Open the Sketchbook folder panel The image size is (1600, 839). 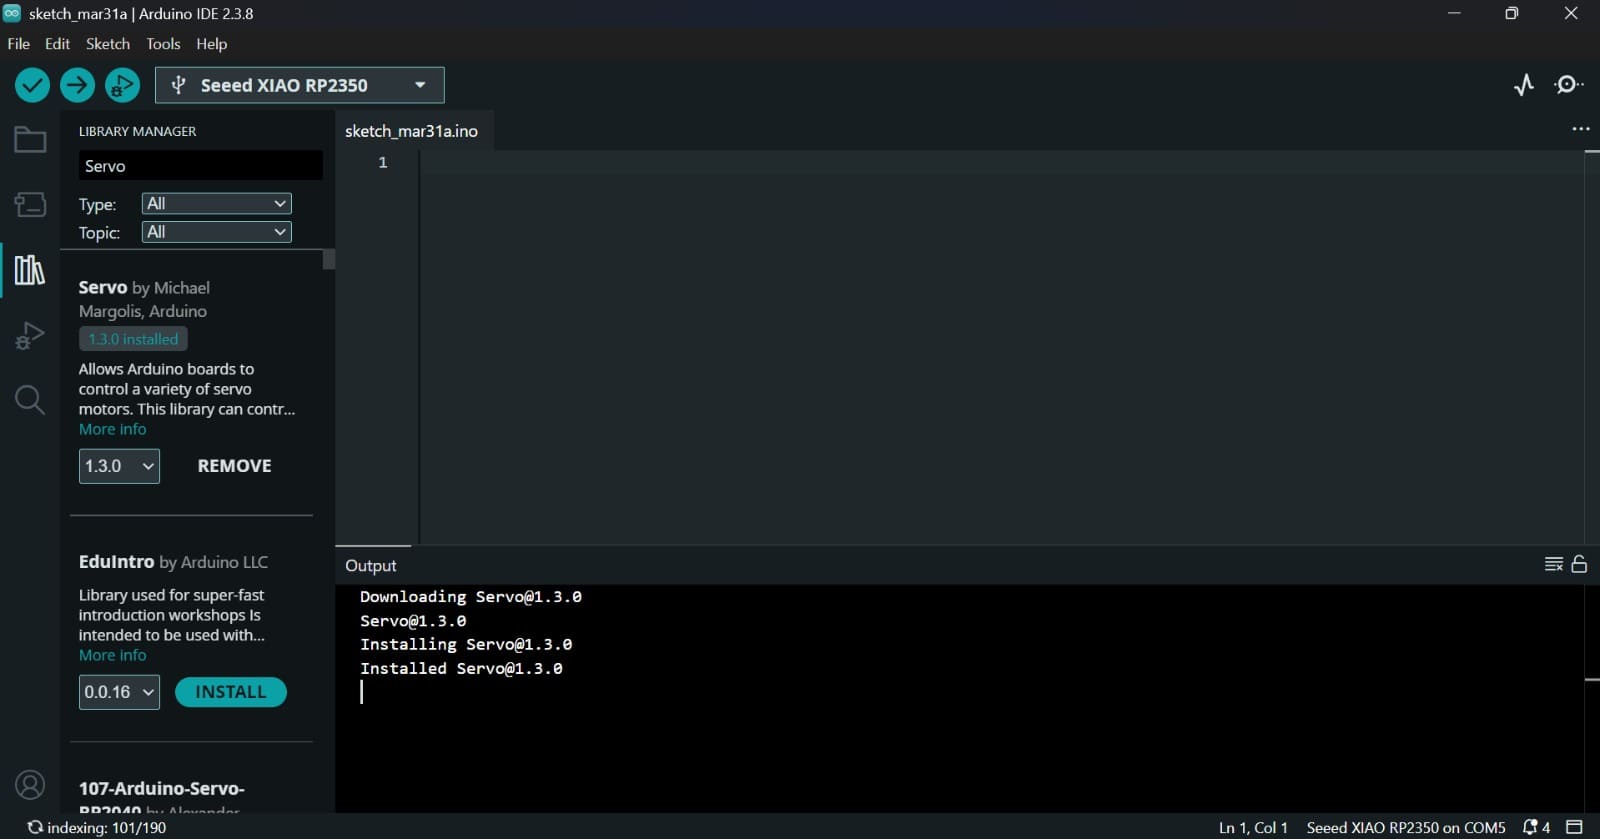30,140
